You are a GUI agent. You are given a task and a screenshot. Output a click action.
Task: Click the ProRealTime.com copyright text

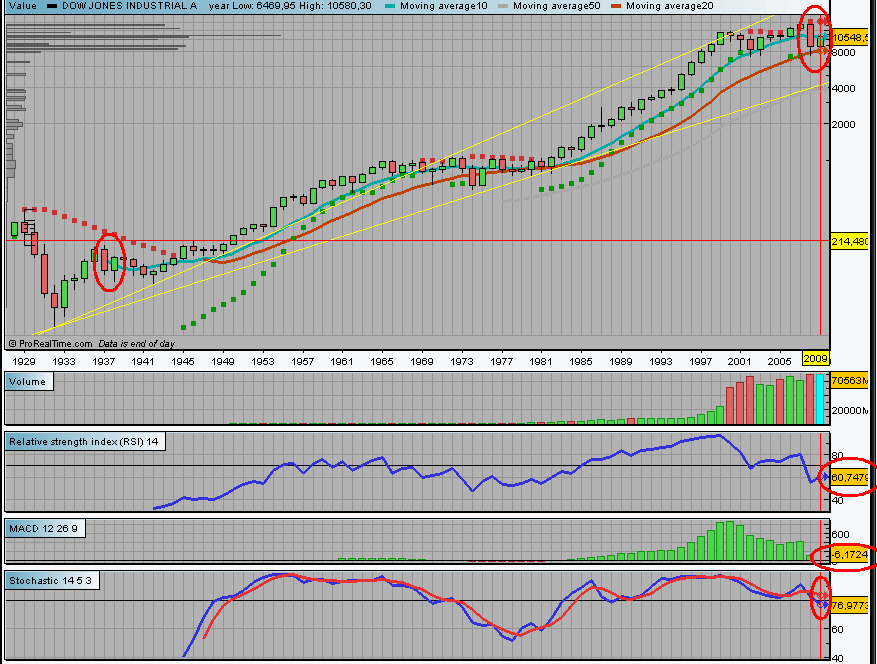pos(50,343)
